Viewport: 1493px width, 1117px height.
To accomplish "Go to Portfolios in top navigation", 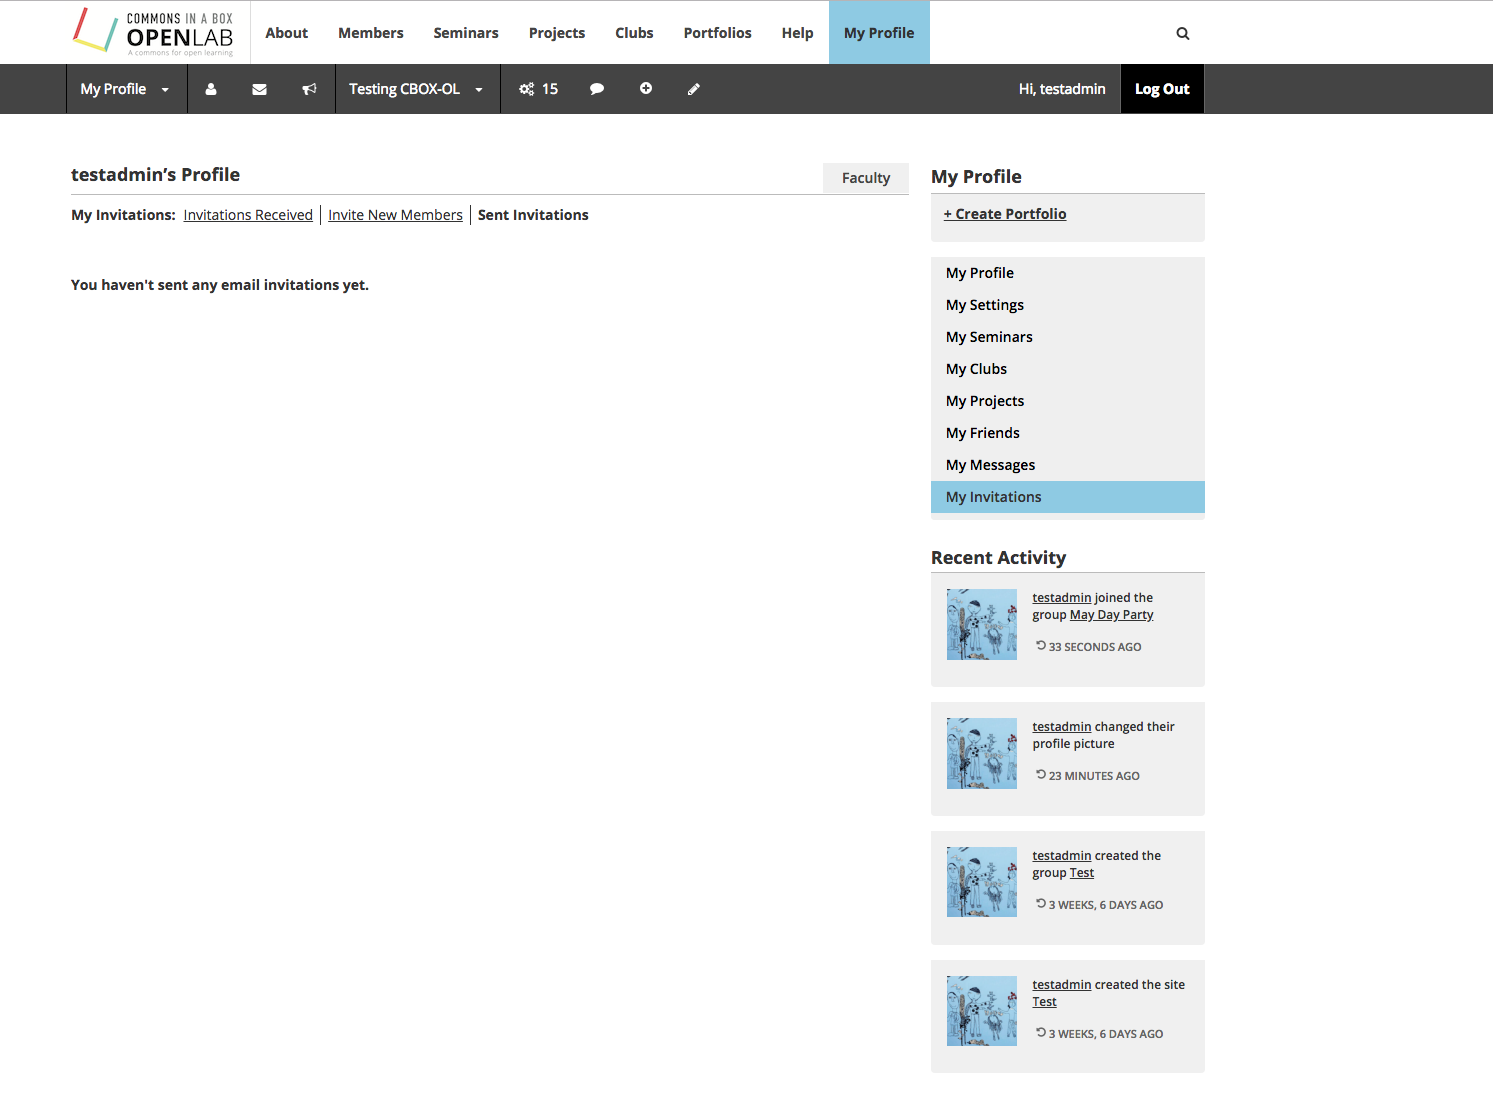I will [717, 33].
